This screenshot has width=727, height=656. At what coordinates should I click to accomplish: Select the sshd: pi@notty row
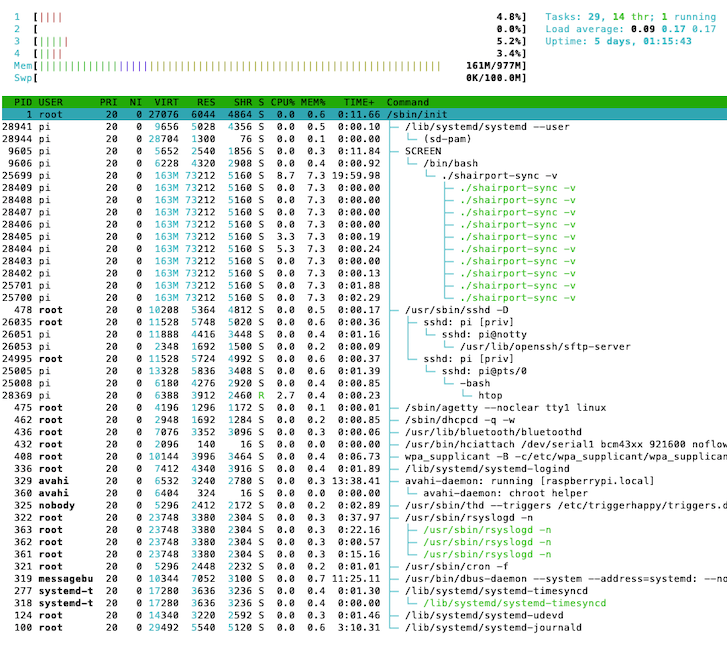[x=364, y=334]
